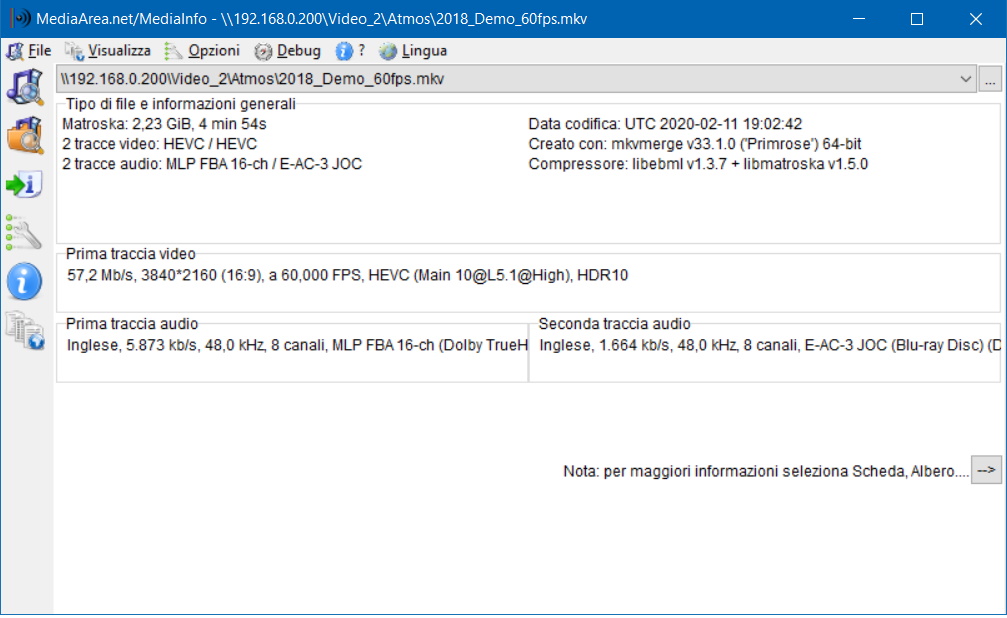Click the 'Nota: per maggiori informazioni' note text

[x=766, y=472]
